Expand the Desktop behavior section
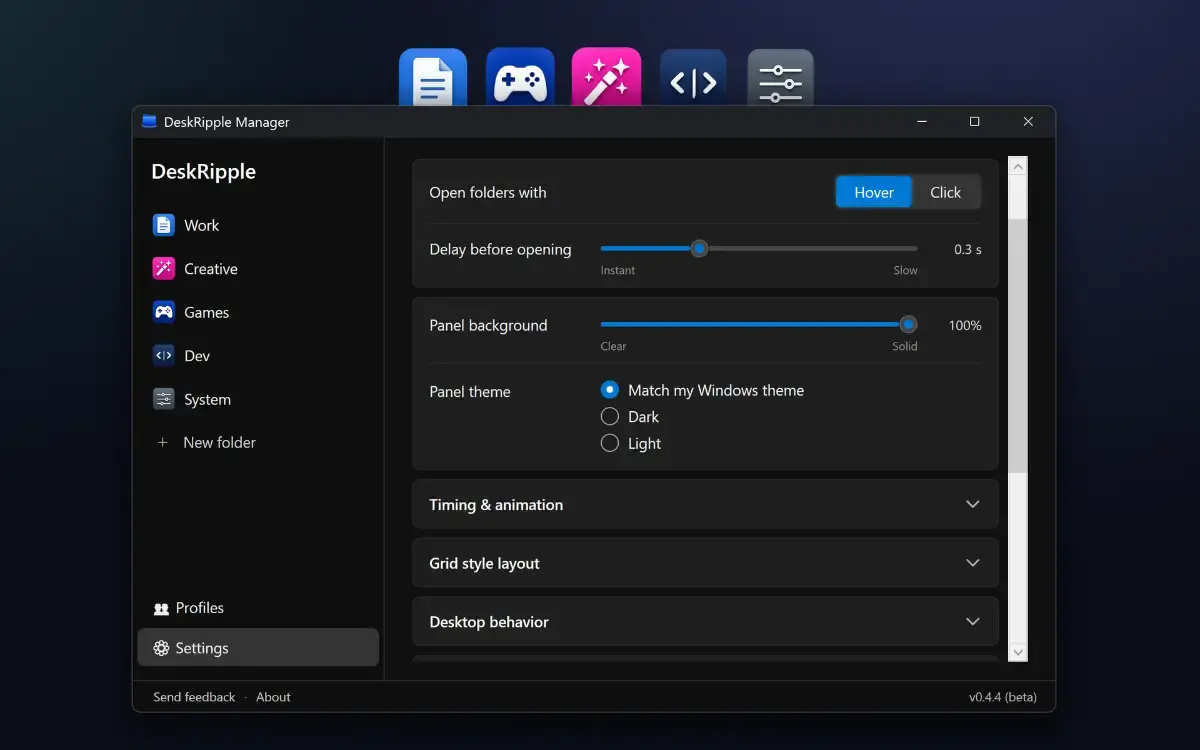The height and width of the screenshot is (750, 1200). pos(705,622)
